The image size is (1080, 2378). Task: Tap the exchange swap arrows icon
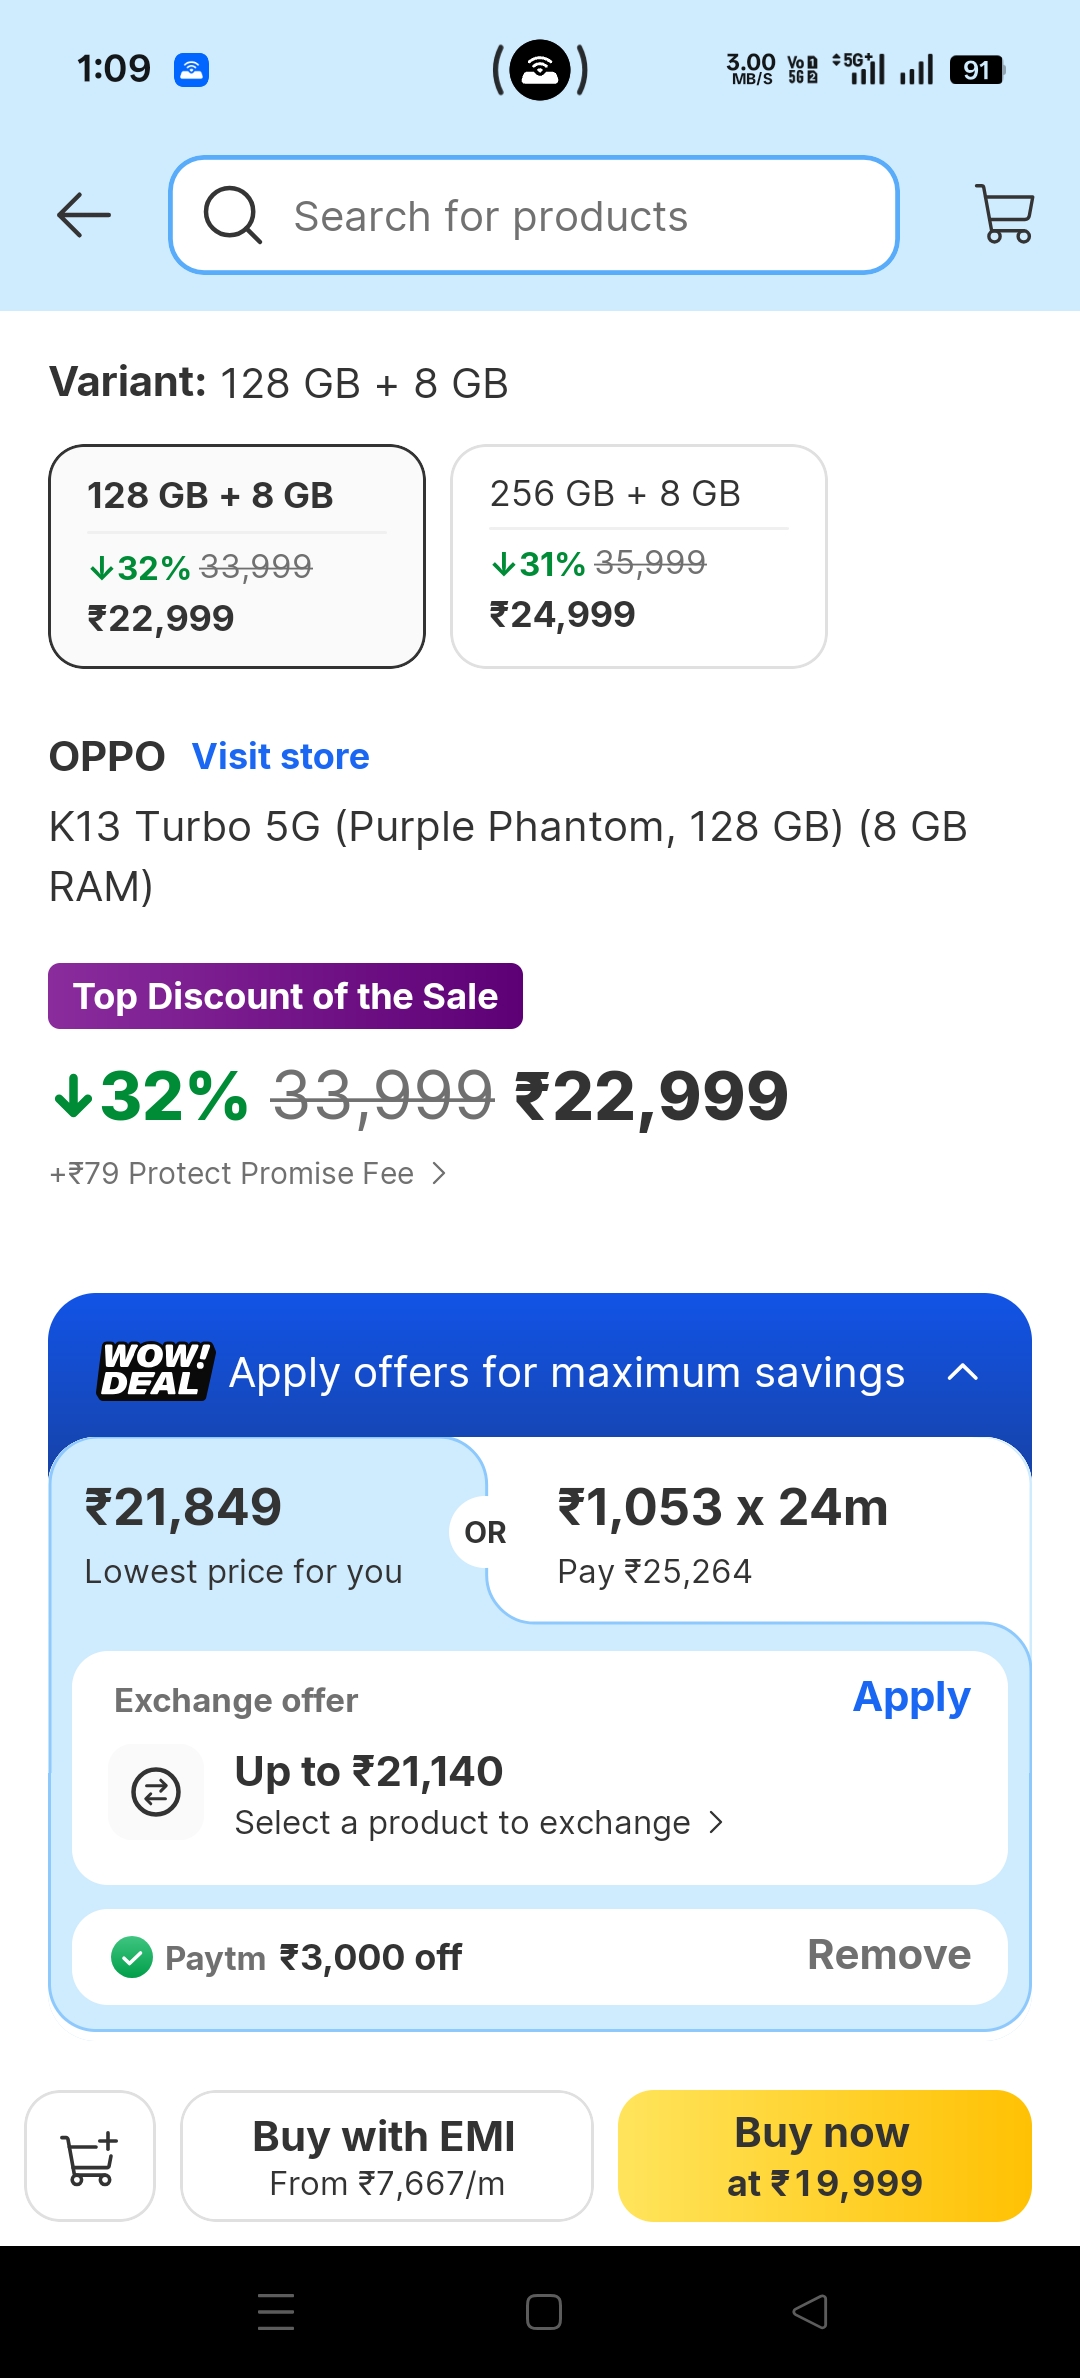point(156,1791)
